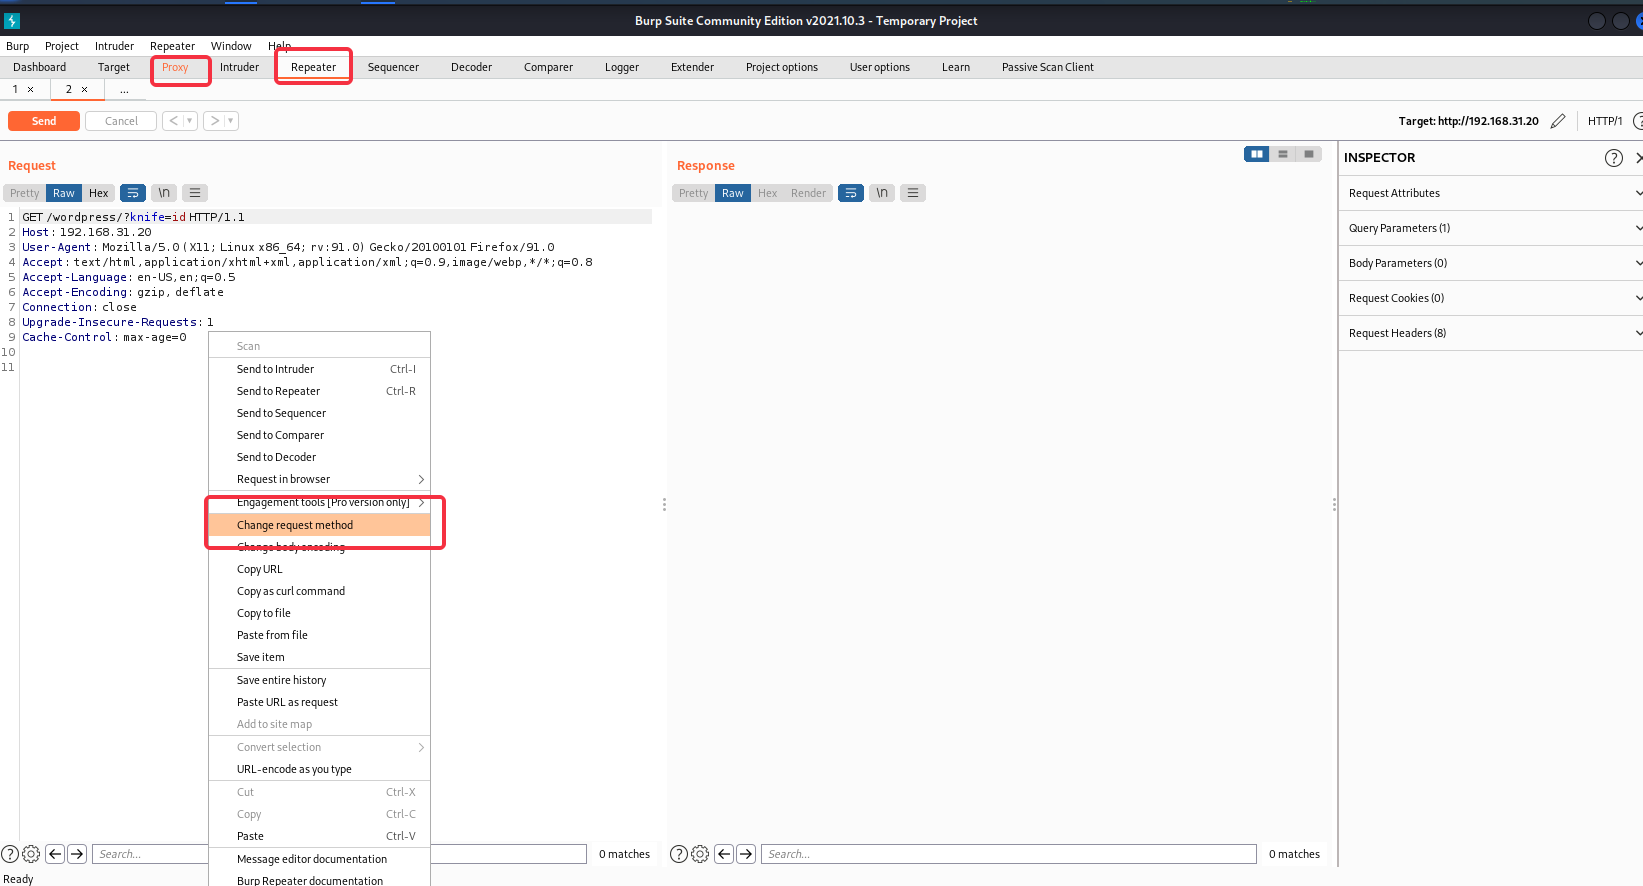Choose Copy as curl command
This screenshot has width=1643, height=886.
pyautogui.click(x=319, y=591)
